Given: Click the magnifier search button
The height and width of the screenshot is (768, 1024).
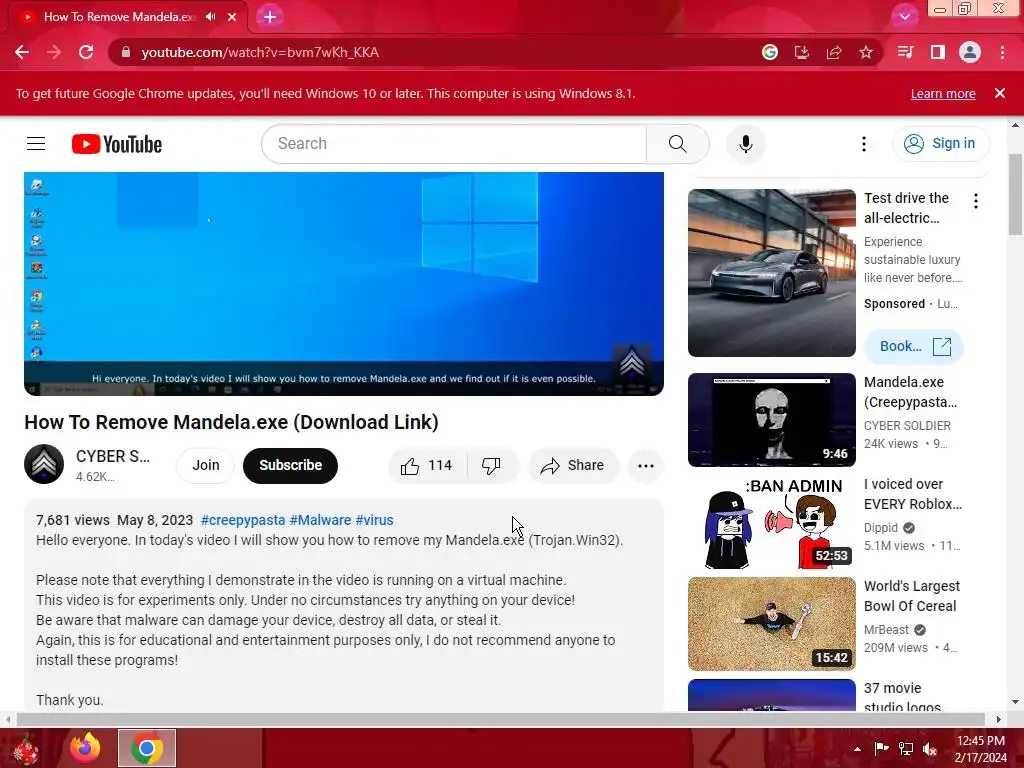Looking at the screenshot, I should [x=678, y=144].
